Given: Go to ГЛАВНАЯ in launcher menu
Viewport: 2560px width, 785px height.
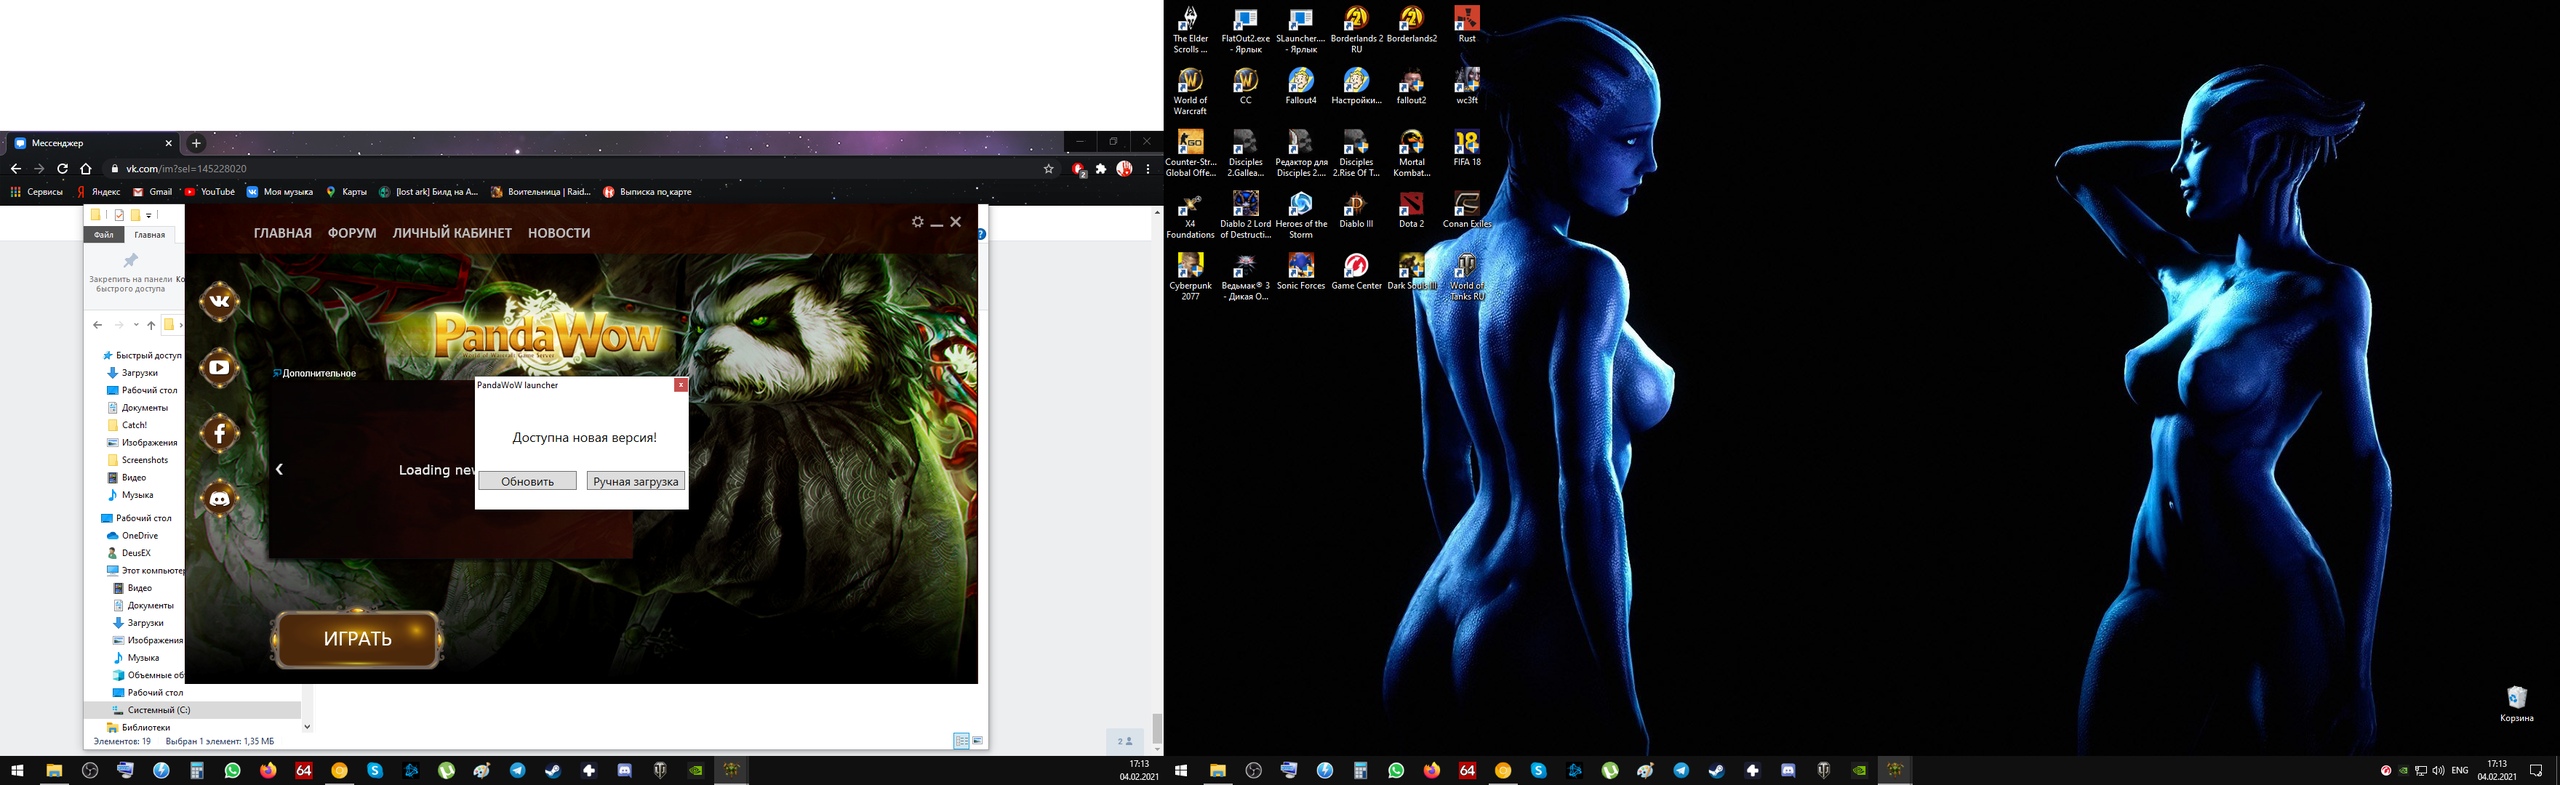Looking at the screenshot, I should (282, 233).
